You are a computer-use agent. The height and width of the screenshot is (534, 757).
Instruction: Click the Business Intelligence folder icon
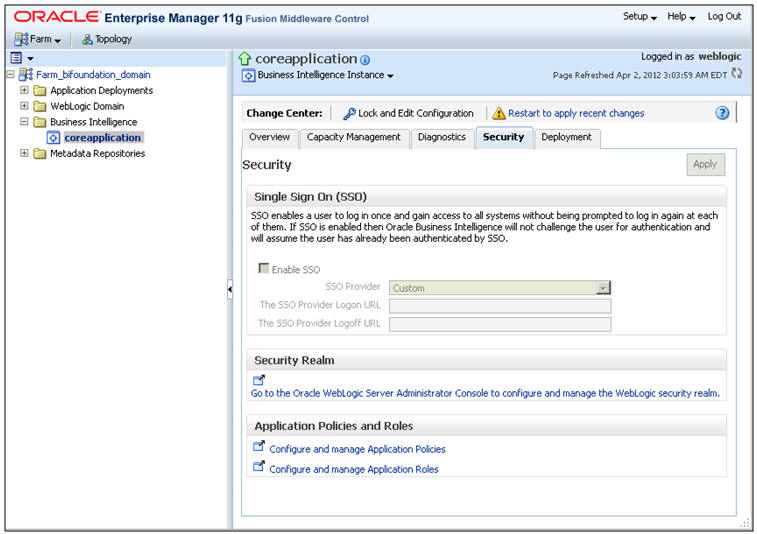coord(40,122)
